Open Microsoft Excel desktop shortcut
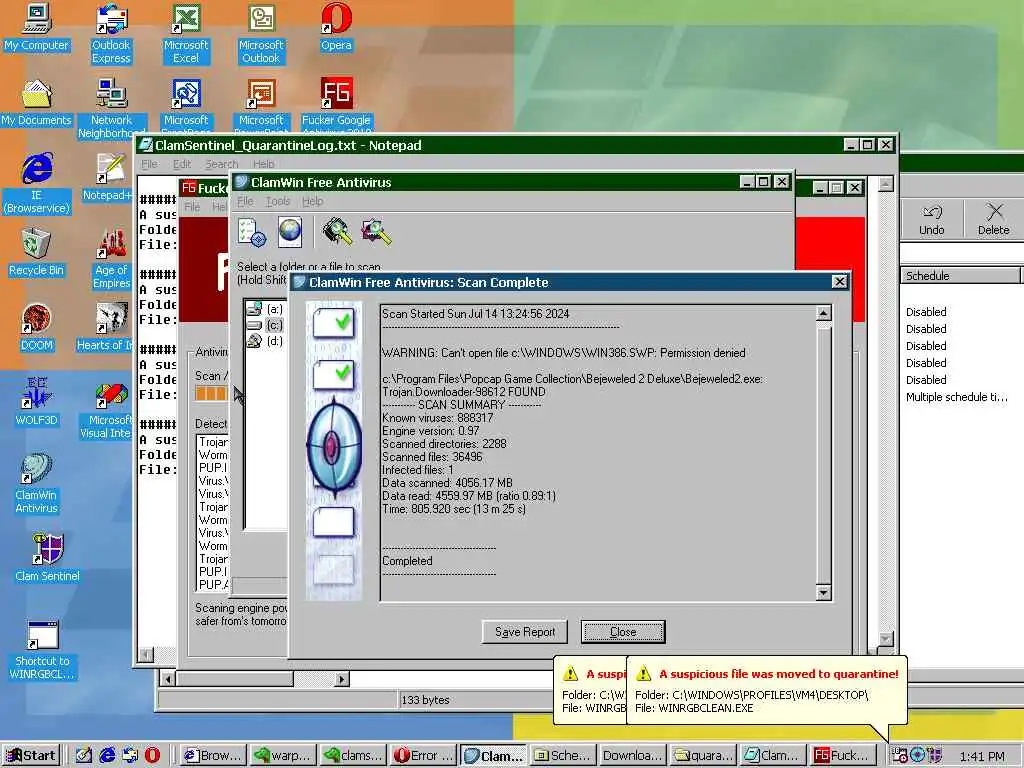This screenshot has width=1024, height=768. pyautogui.click(x=186, y=33)
